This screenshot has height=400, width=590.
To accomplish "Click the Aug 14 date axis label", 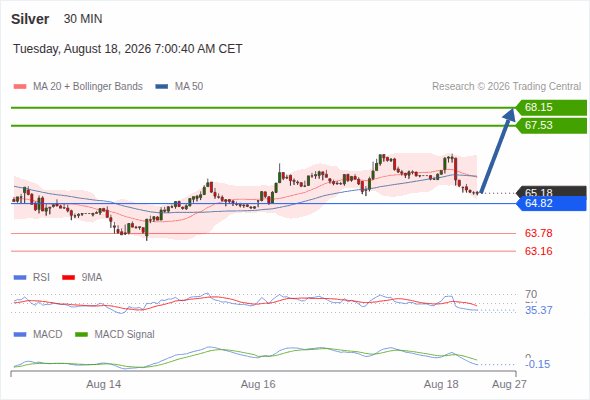I will [104, 384].
